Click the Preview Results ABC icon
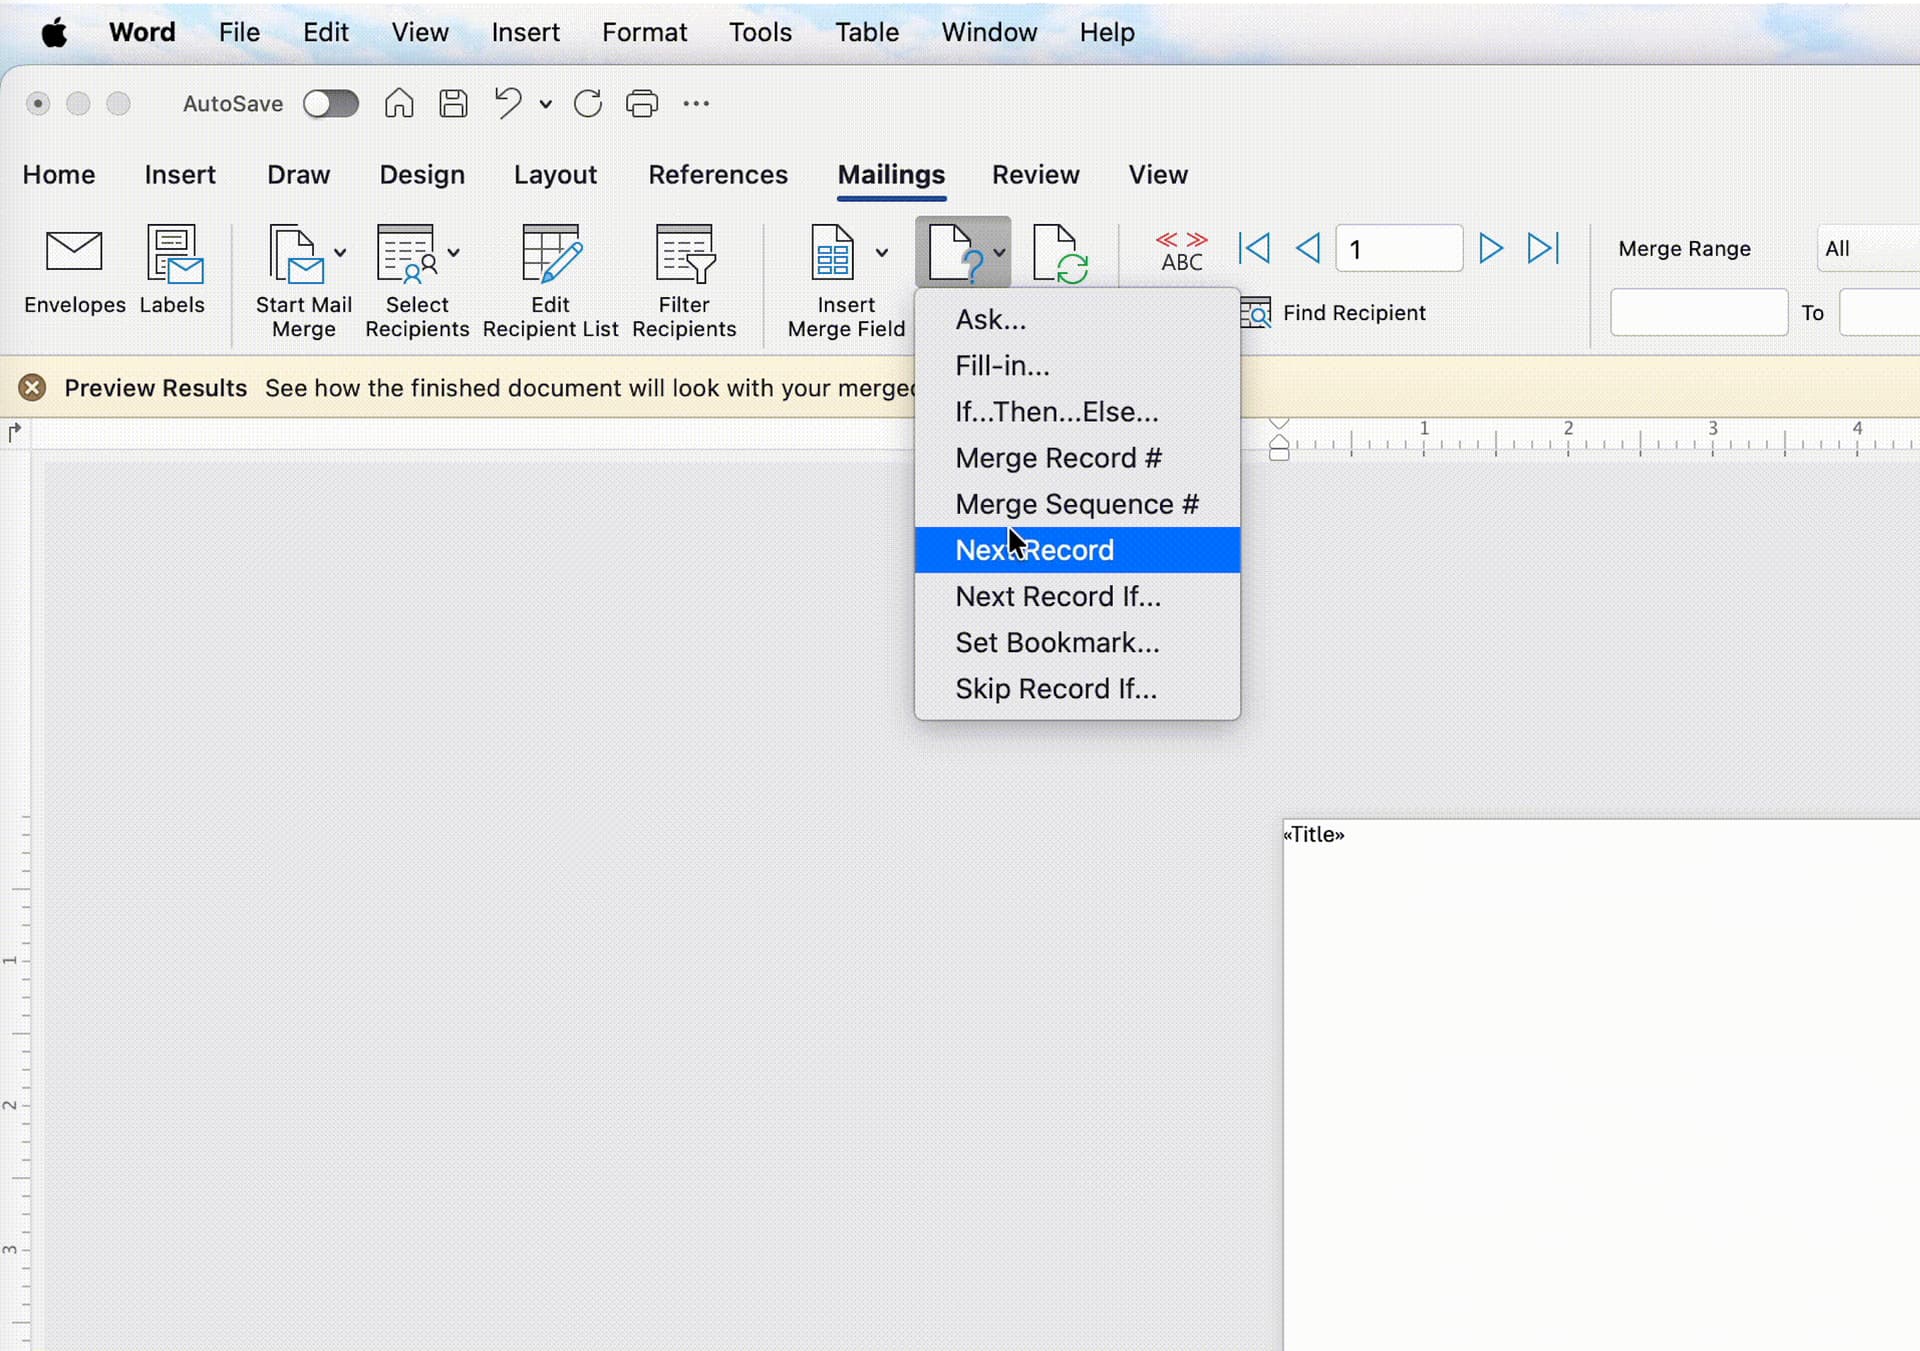This screenshot has width=1920, height=1351. pos(1181,250)
